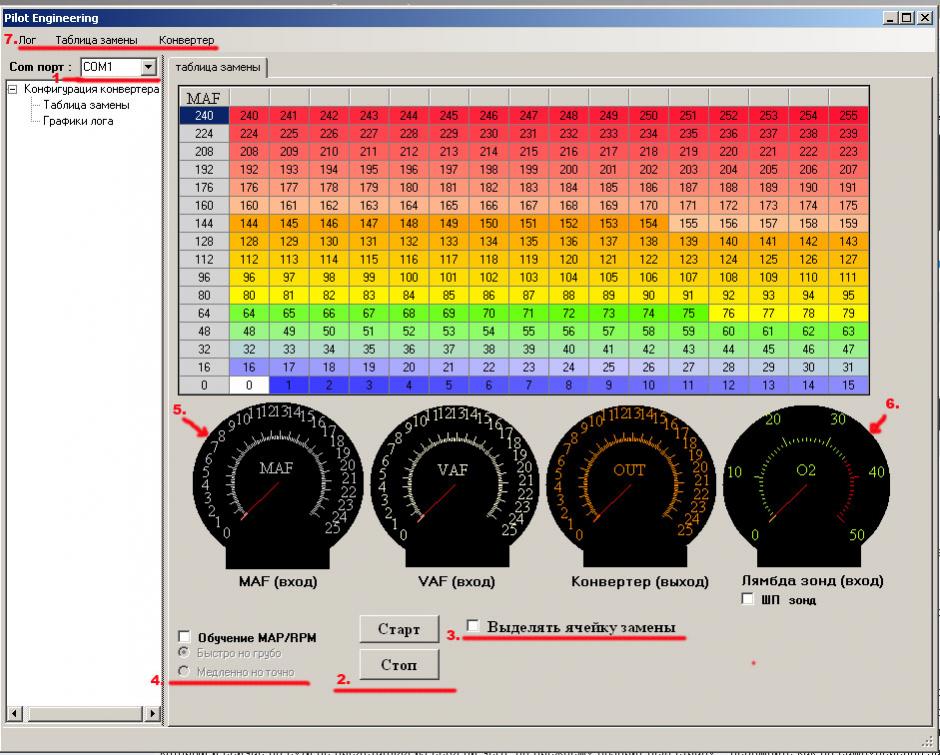This screenshot has width=940, height=755.
Task: Select table cell with value 7
Action: click(x=529, y=385)
